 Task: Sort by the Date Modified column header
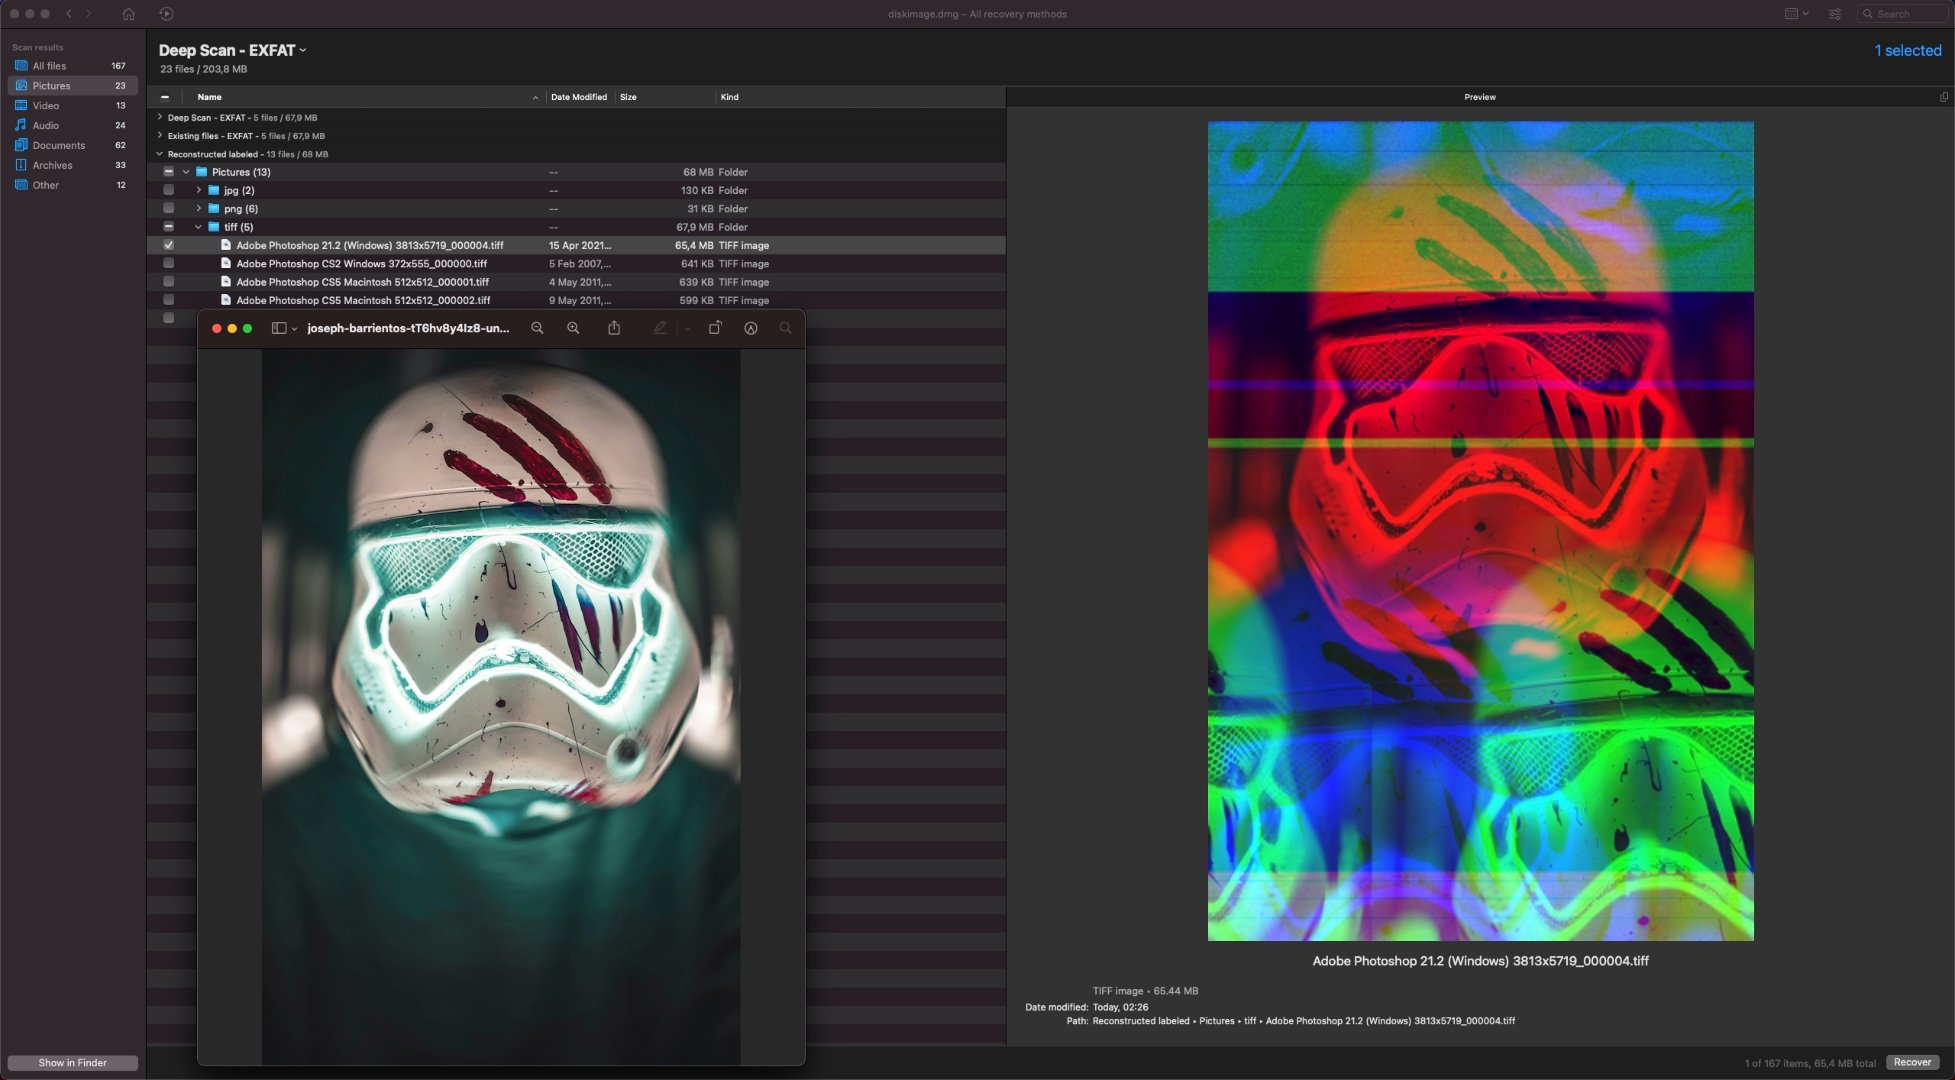(578, 97)
